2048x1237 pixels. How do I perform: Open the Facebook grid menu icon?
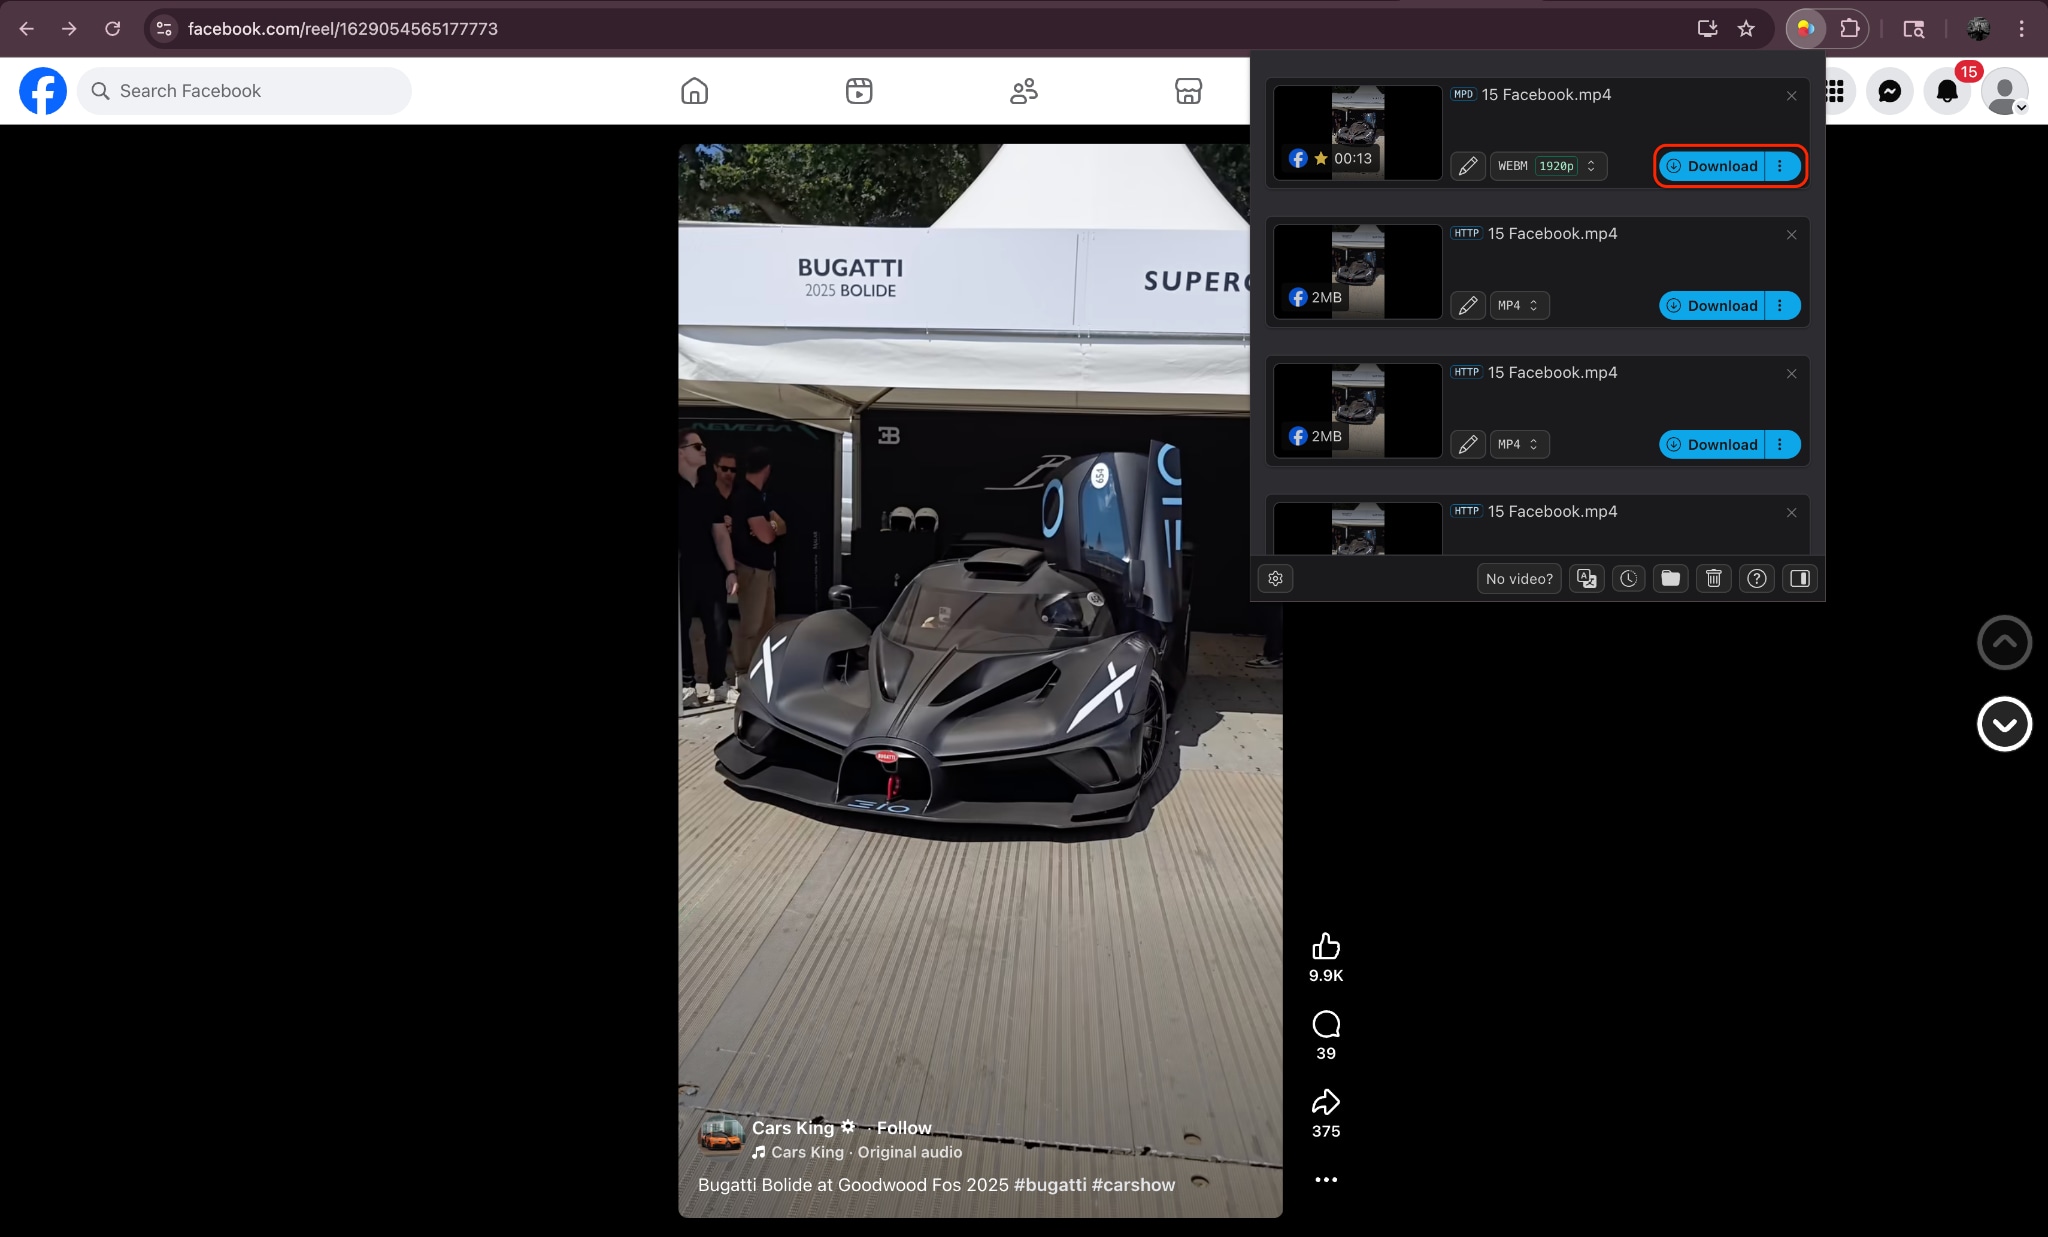coord(1836,92)
